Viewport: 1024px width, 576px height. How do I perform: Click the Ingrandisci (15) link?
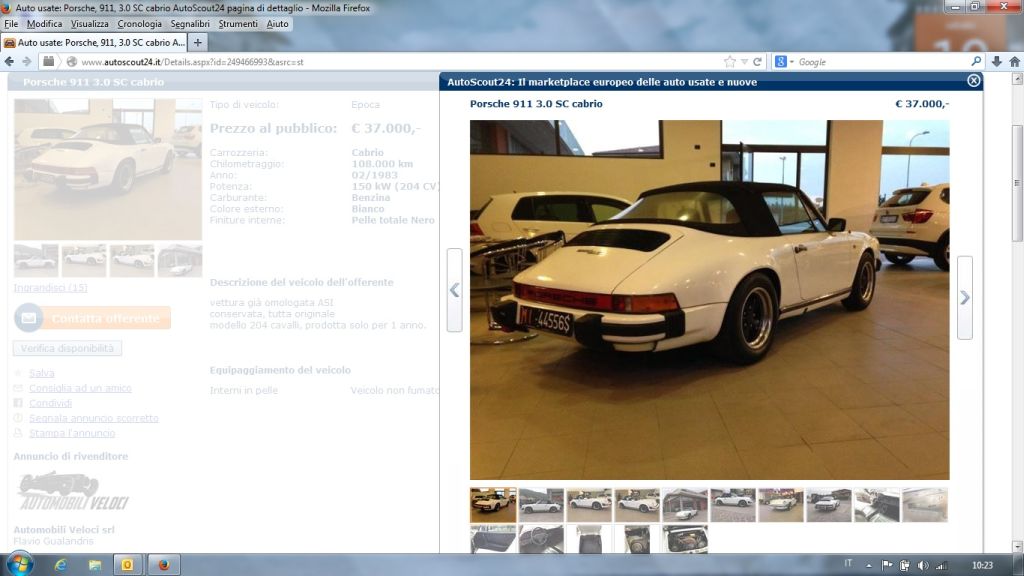(x=50, y=287)
